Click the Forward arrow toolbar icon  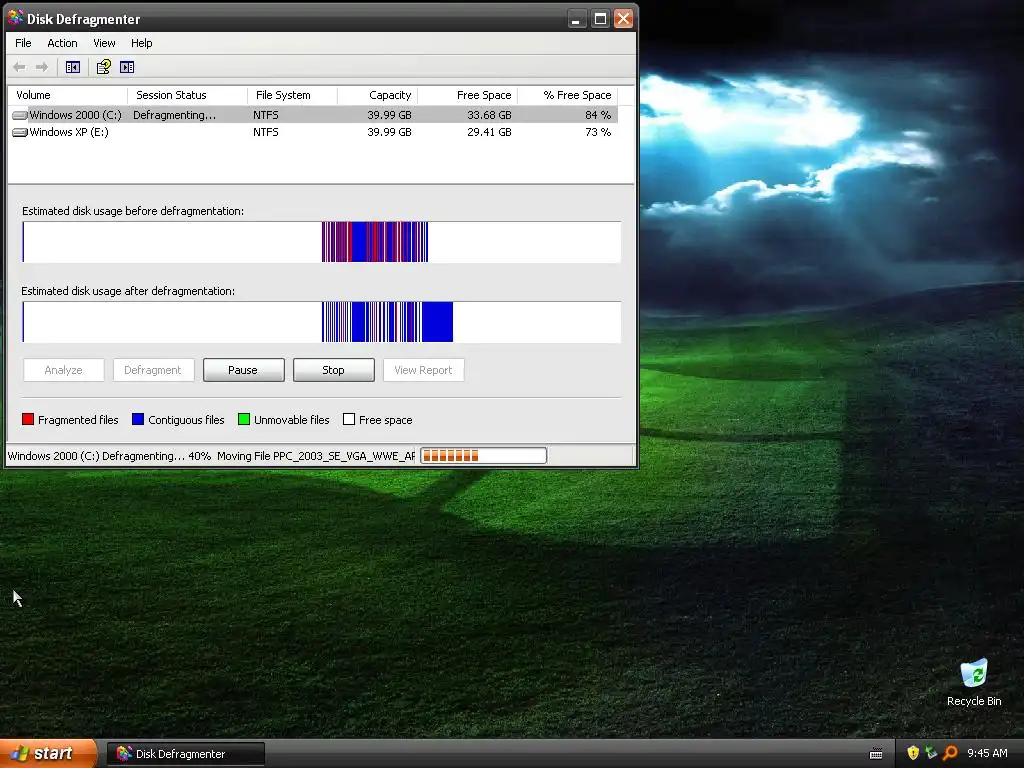tap(42, 67)
